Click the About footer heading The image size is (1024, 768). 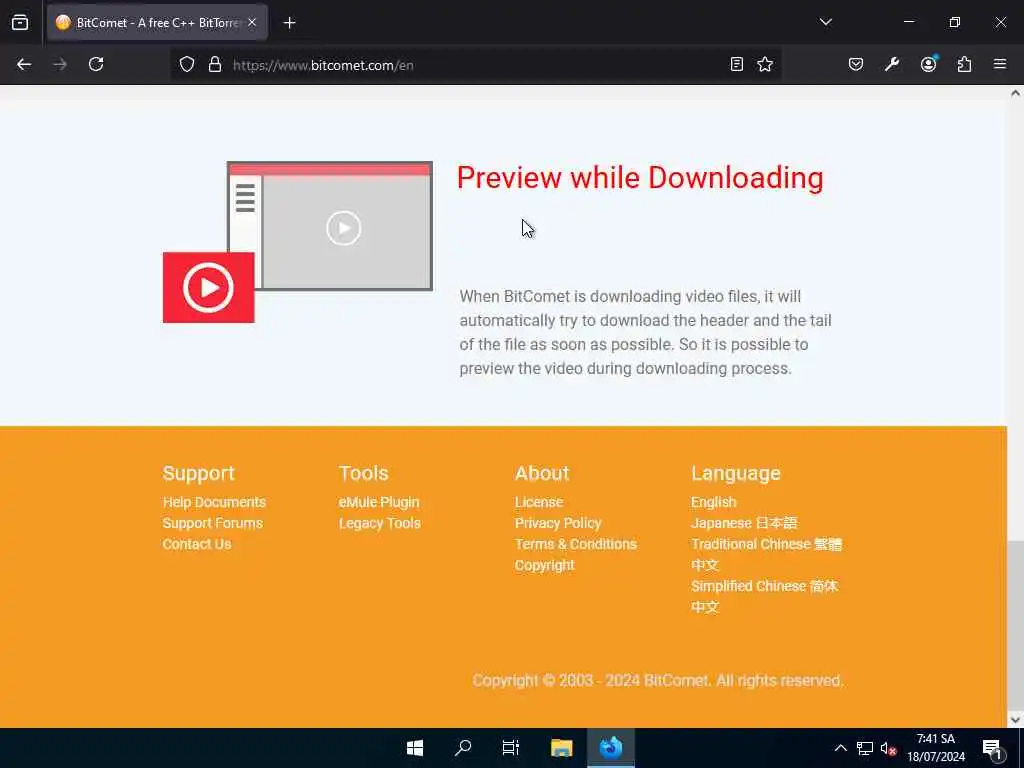pyautogui.click(x=542, y=473)
